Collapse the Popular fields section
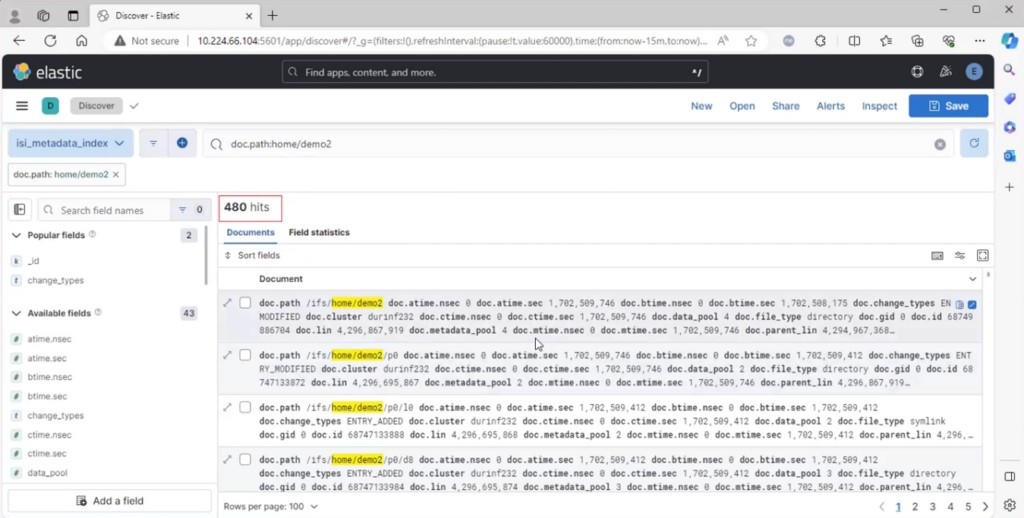 [16, 235]
